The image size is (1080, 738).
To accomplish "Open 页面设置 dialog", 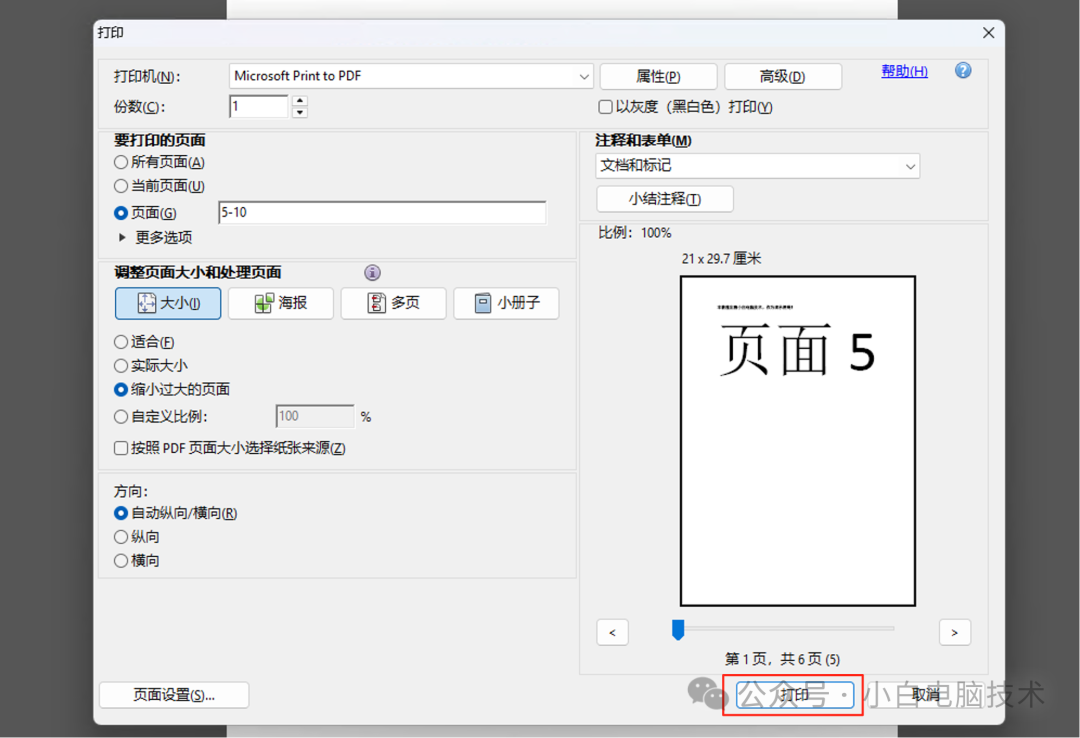I will pyautogui.click(x=173, y=694).
